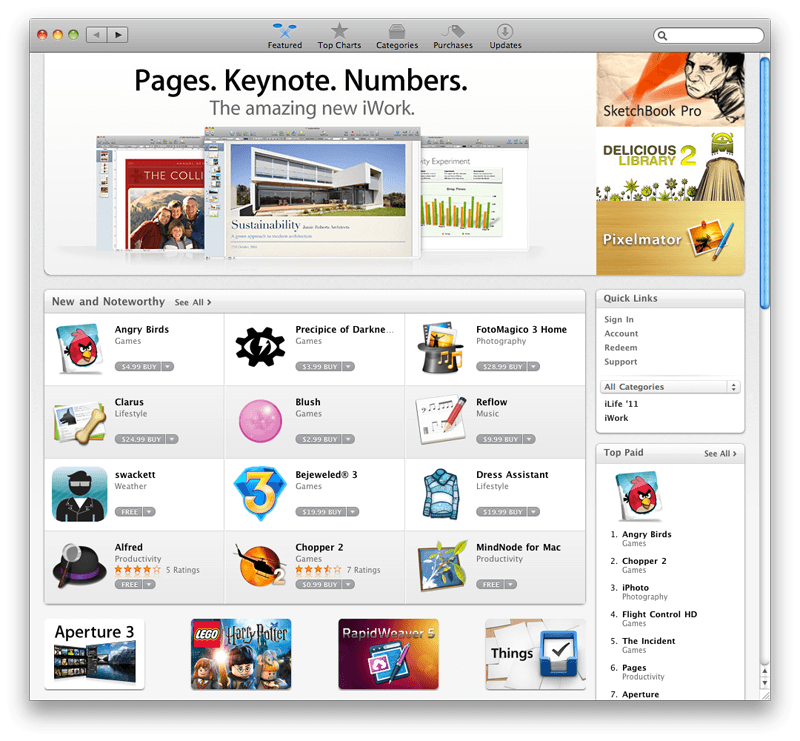Screen dimensions: 800x741
Task: Click the Clarus dog bone icon
Action: [80, 422]
